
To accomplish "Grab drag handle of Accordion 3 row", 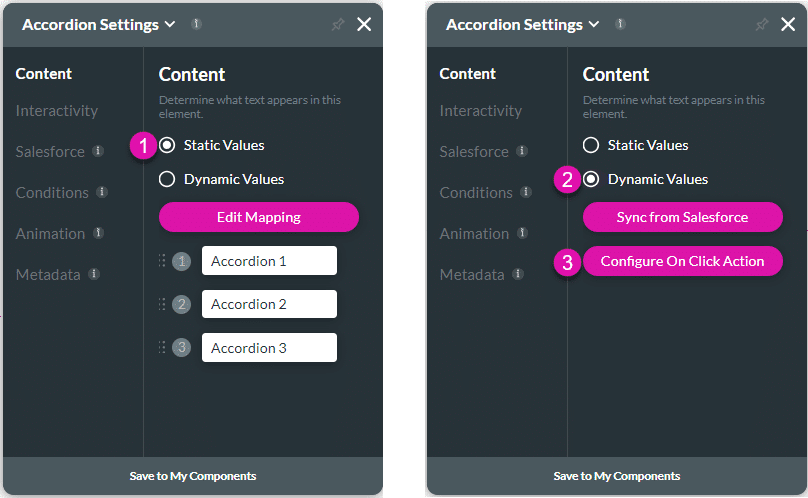I will (x=162, y=348).
